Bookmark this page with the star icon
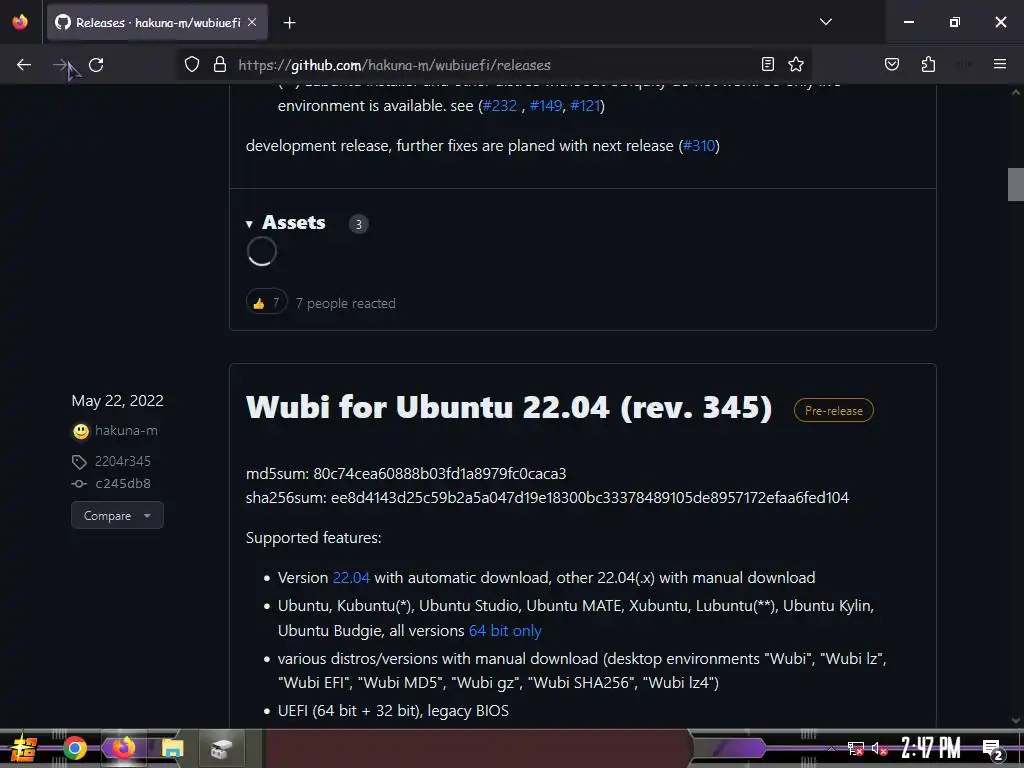1024x768 pixels. coord(795,64)
